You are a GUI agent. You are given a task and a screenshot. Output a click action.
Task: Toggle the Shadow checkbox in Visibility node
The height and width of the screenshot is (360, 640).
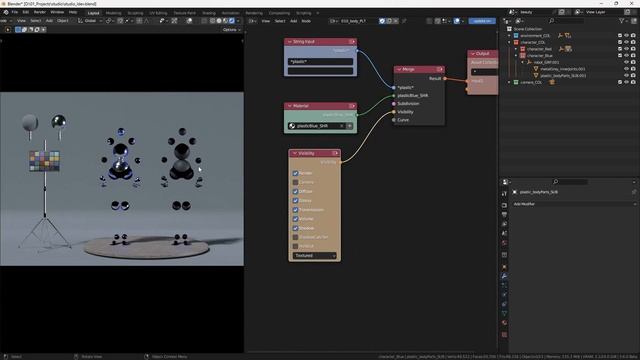click(296, 228)
